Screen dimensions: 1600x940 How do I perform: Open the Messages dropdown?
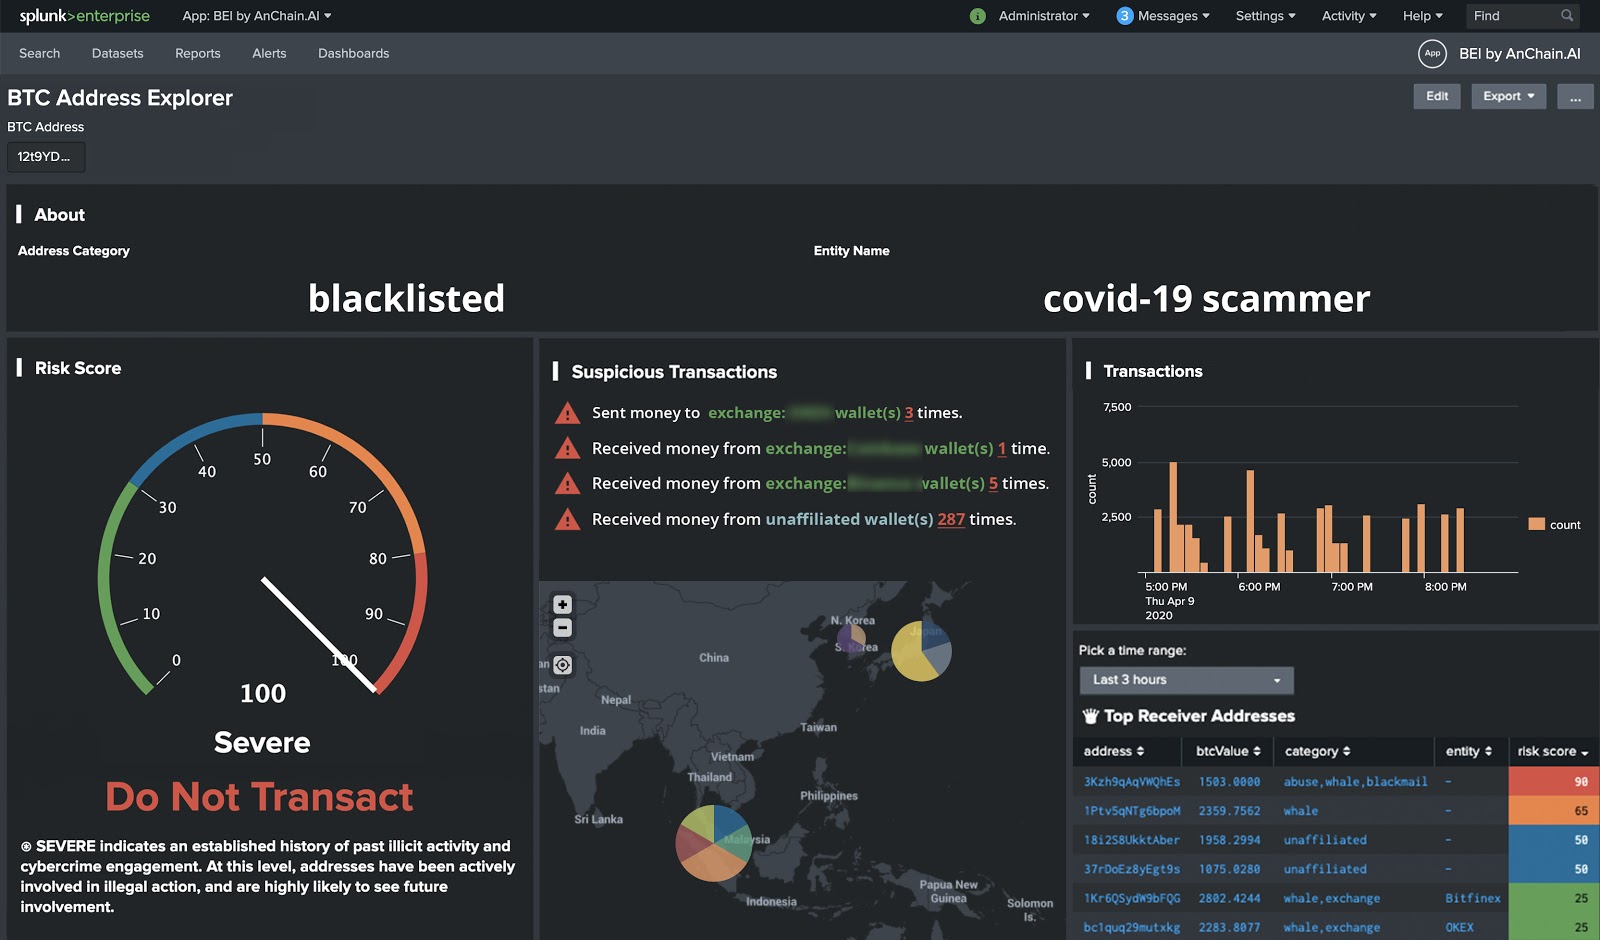pyautogui.click(x=1174, y=16)
